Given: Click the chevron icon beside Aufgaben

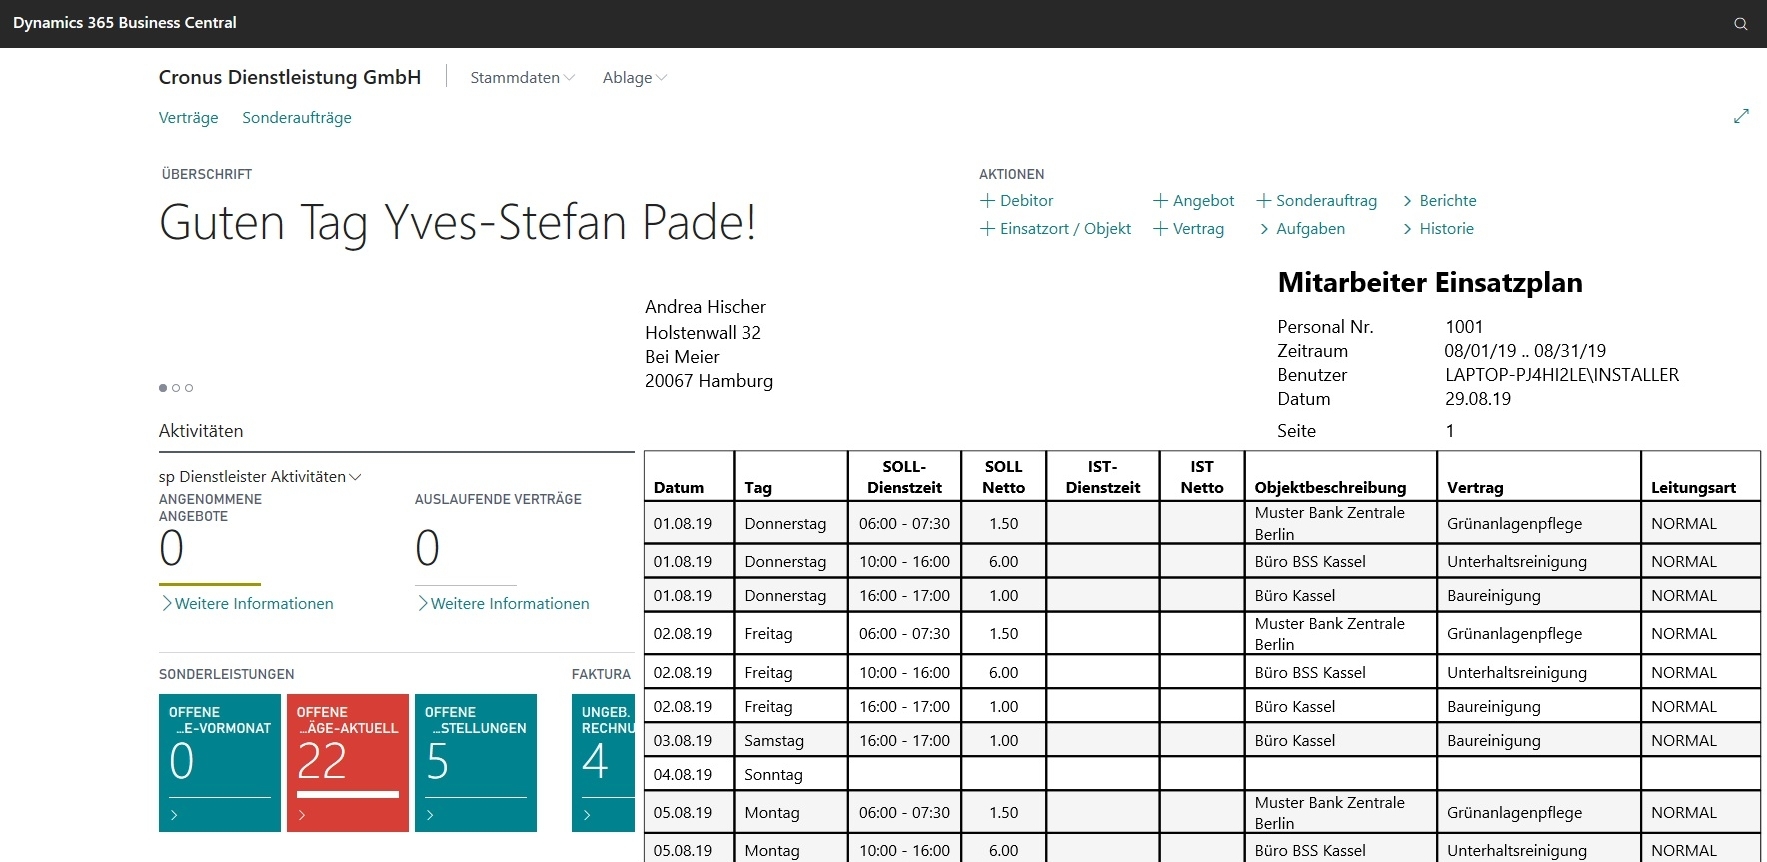Looking at the screenshot, I should 1265,229.
